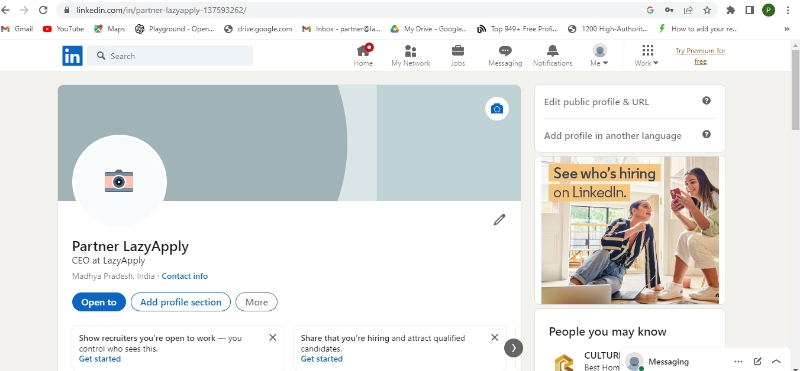Click the LinkedIn search field

point(170,56)
